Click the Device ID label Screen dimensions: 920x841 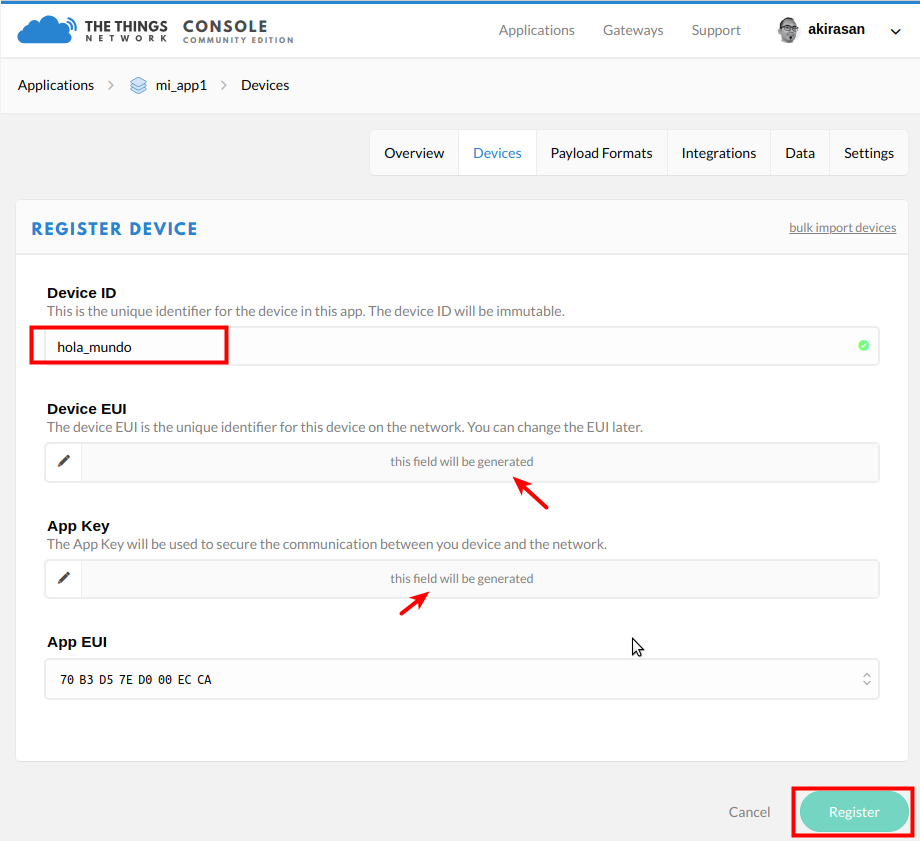(x=82, y=293)
